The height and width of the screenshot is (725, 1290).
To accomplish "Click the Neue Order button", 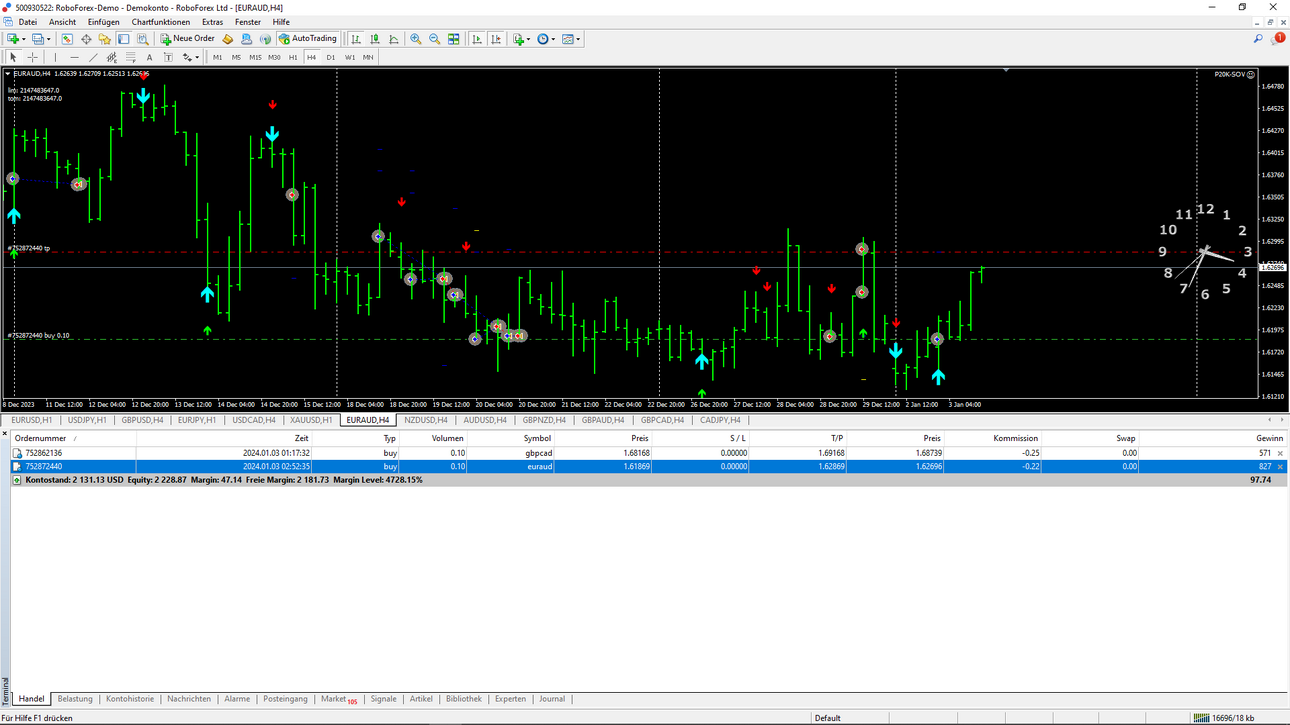I will (188, 39).
